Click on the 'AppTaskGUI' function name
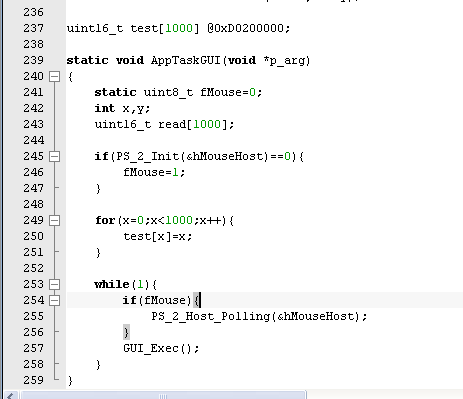The height and width of the screenshot is (399, 463). [186, 60]
